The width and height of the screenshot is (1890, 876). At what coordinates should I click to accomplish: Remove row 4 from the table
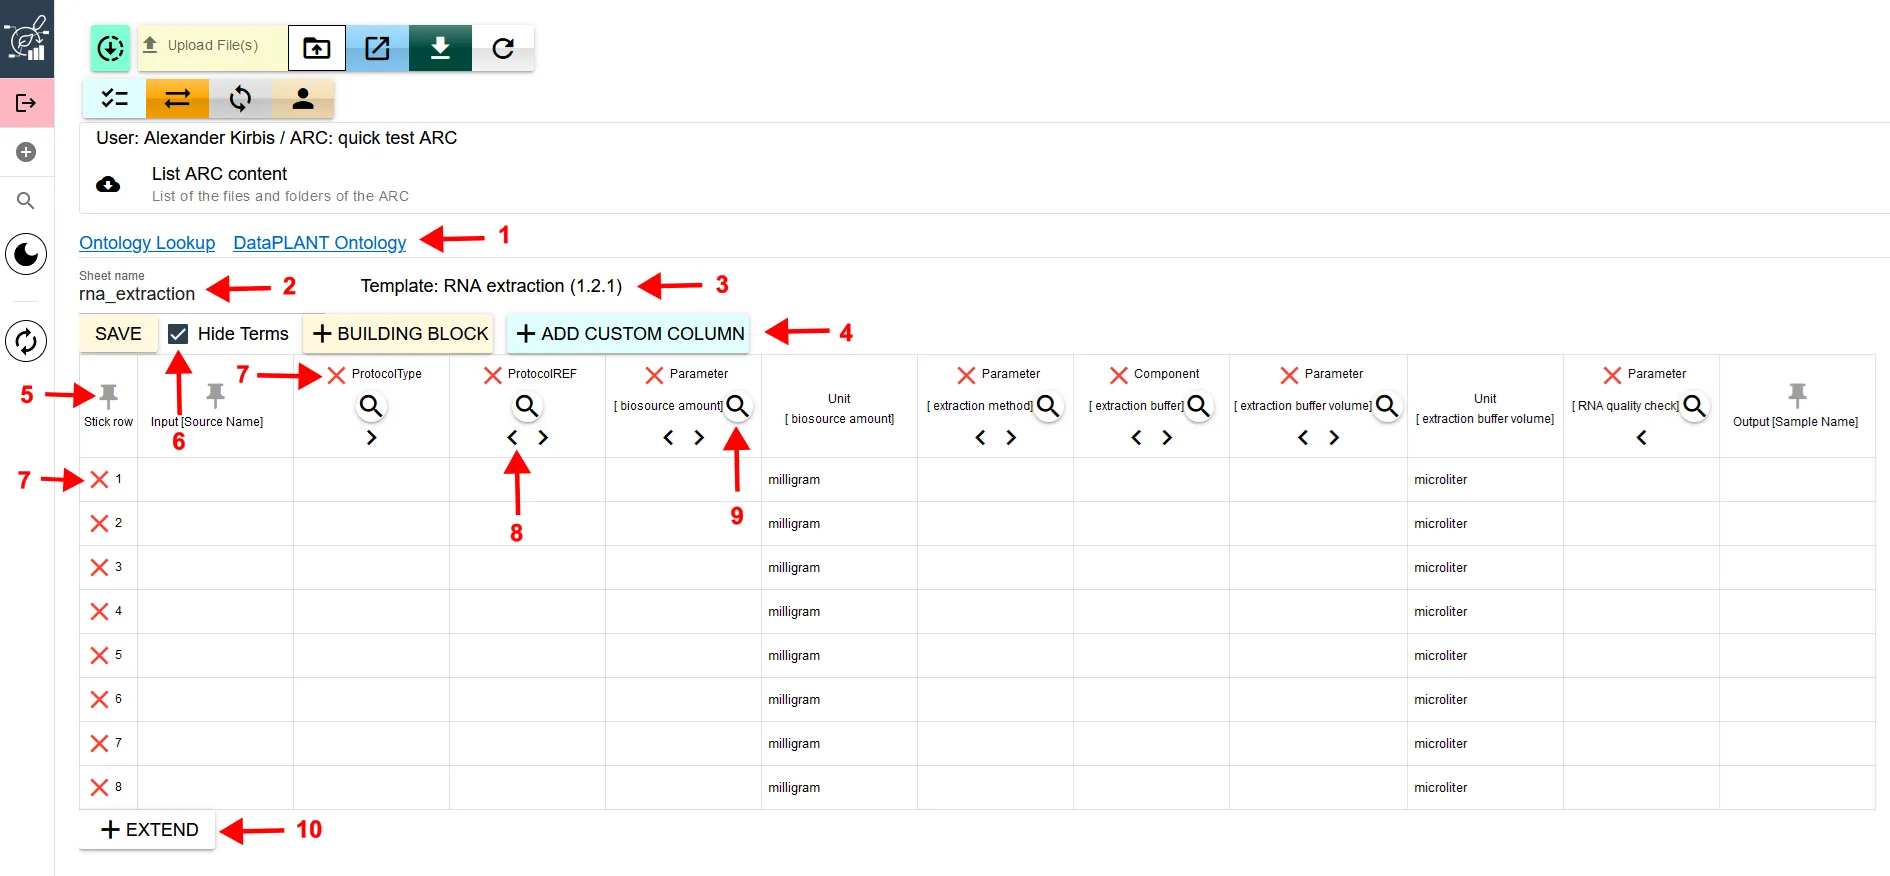(99, 611)
